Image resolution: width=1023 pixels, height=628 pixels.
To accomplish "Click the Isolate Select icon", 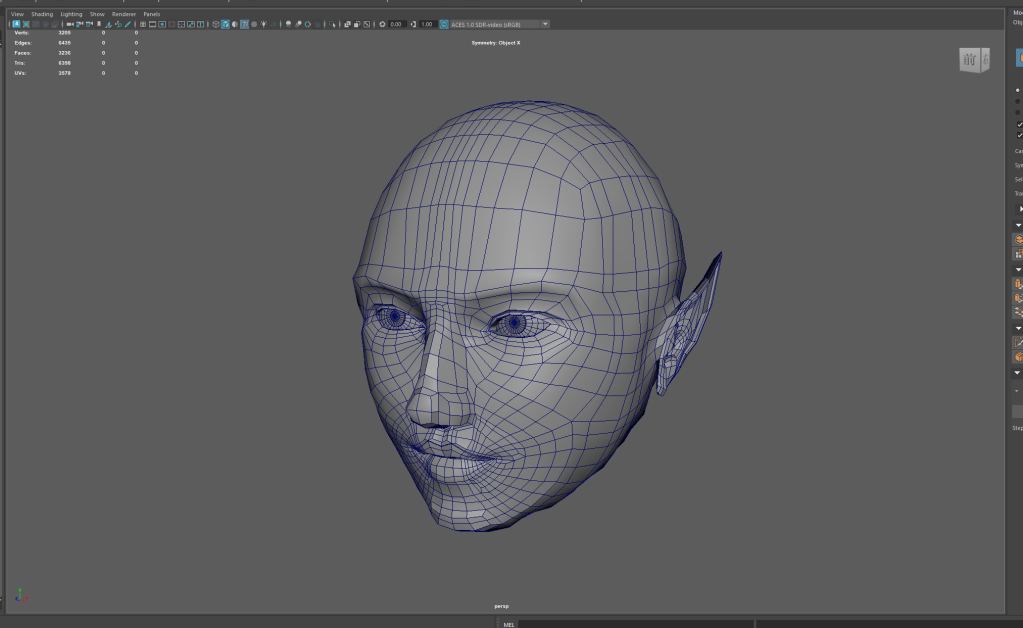I will point(332,24).
